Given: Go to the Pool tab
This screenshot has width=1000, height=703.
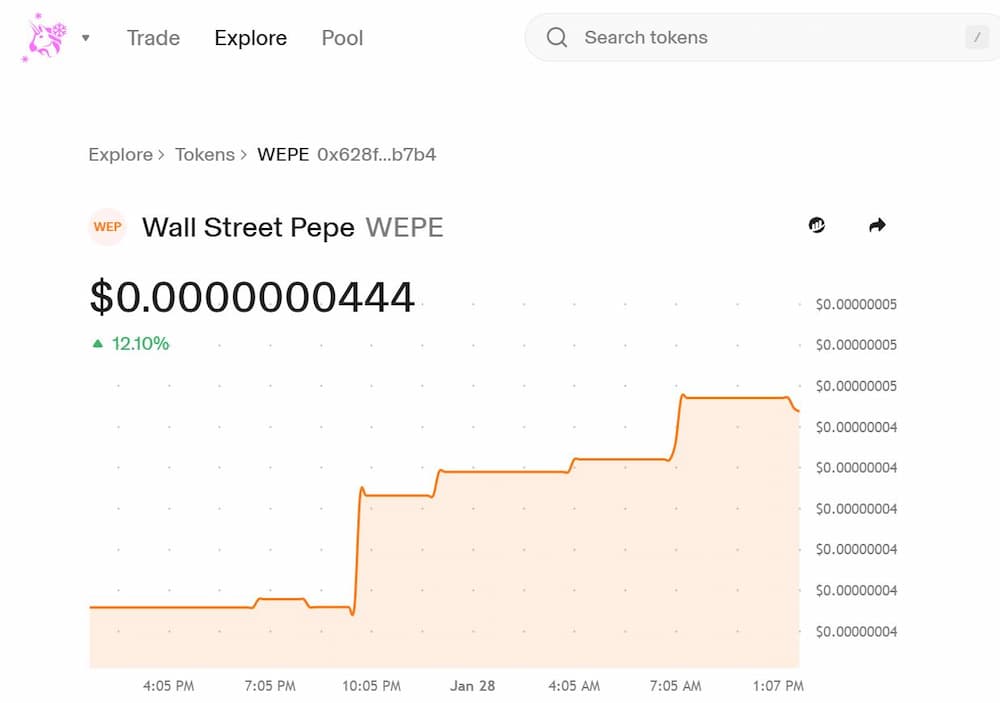Looking at the screenshot, I should 342,38.
